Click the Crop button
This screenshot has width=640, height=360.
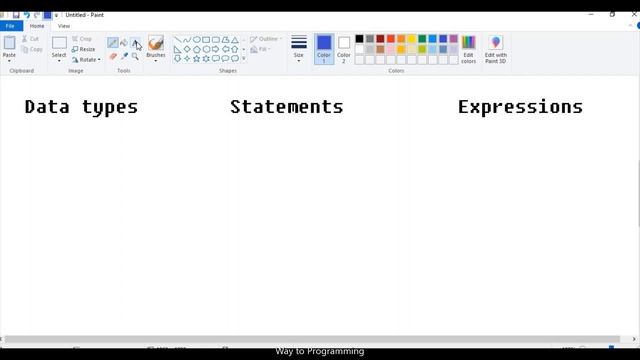coord(82,39)
